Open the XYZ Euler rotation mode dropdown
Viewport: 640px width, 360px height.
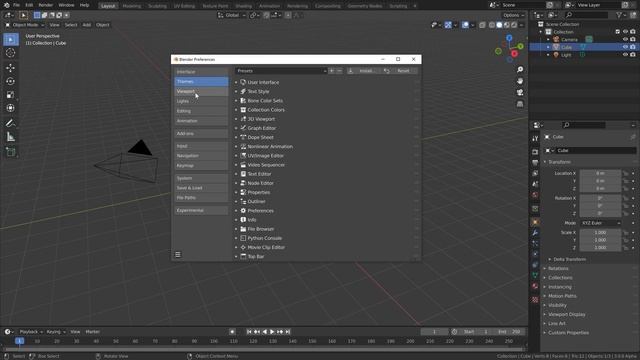(600, 223)
